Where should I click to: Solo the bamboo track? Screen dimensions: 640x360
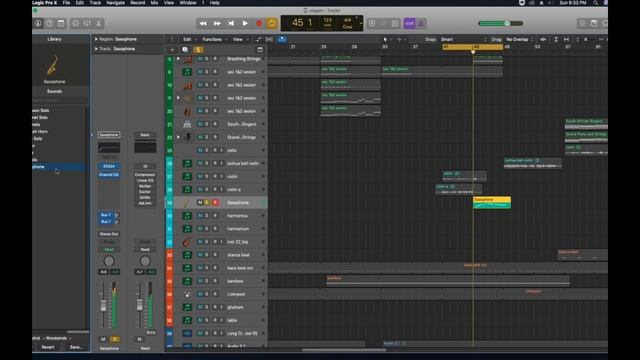(x=207, y=281)
